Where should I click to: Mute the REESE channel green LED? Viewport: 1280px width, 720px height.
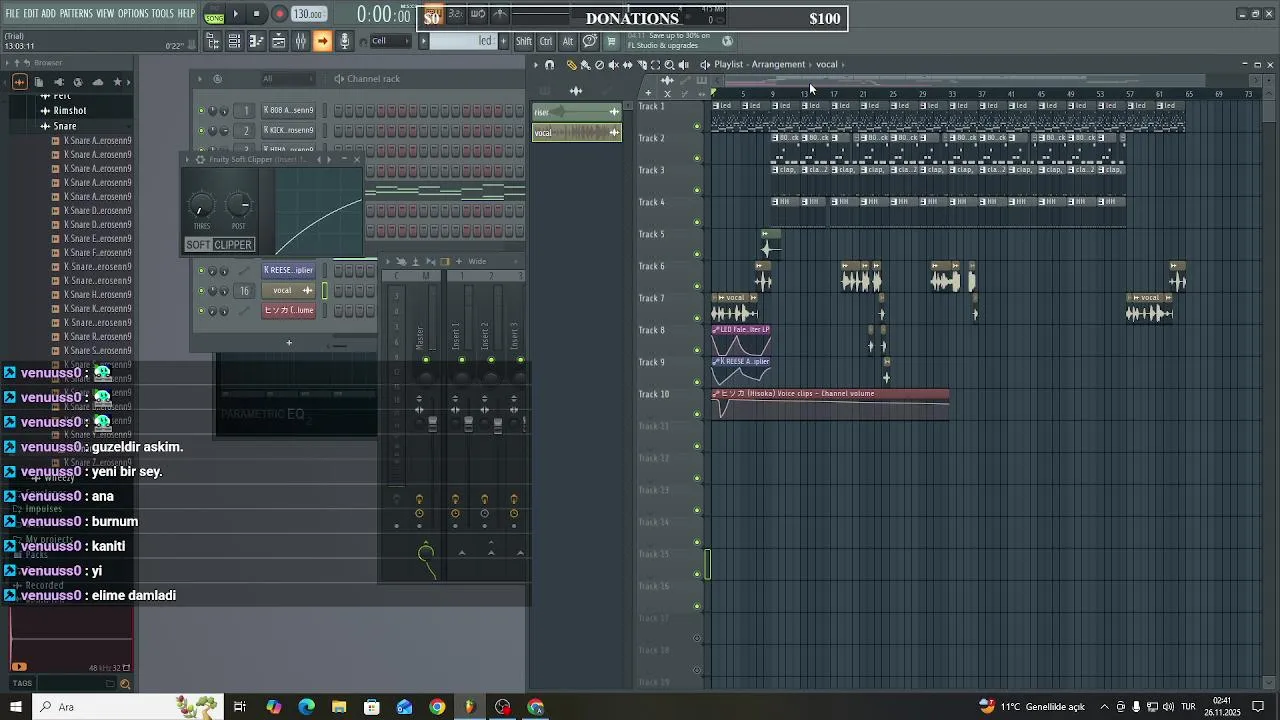click(x=201, y=271)
